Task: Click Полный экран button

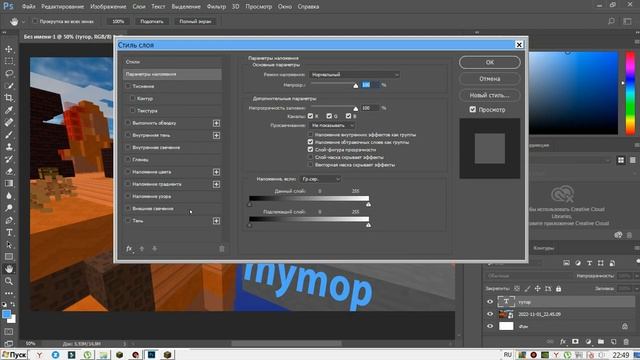Action: pos(195,21)
